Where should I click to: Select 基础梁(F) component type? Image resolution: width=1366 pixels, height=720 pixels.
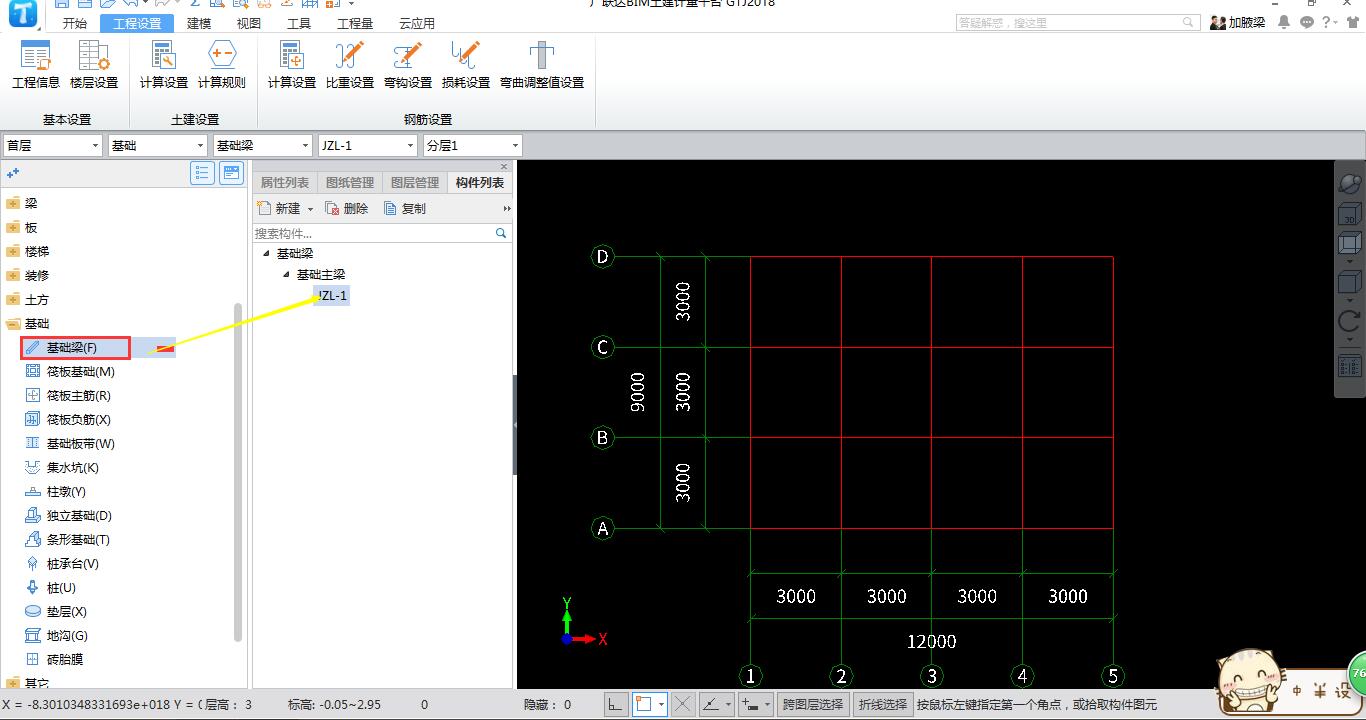tap(75, 347)
